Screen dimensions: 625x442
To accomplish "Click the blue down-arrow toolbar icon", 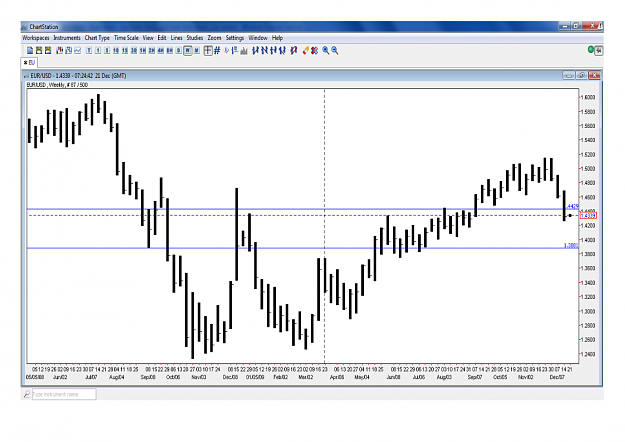I will (226, 50).
